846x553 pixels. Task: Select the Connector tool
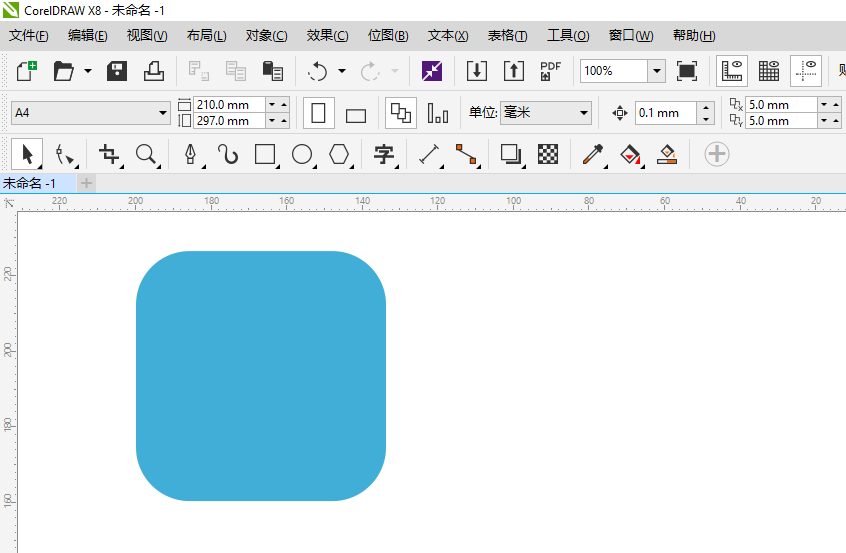[466, 154]
